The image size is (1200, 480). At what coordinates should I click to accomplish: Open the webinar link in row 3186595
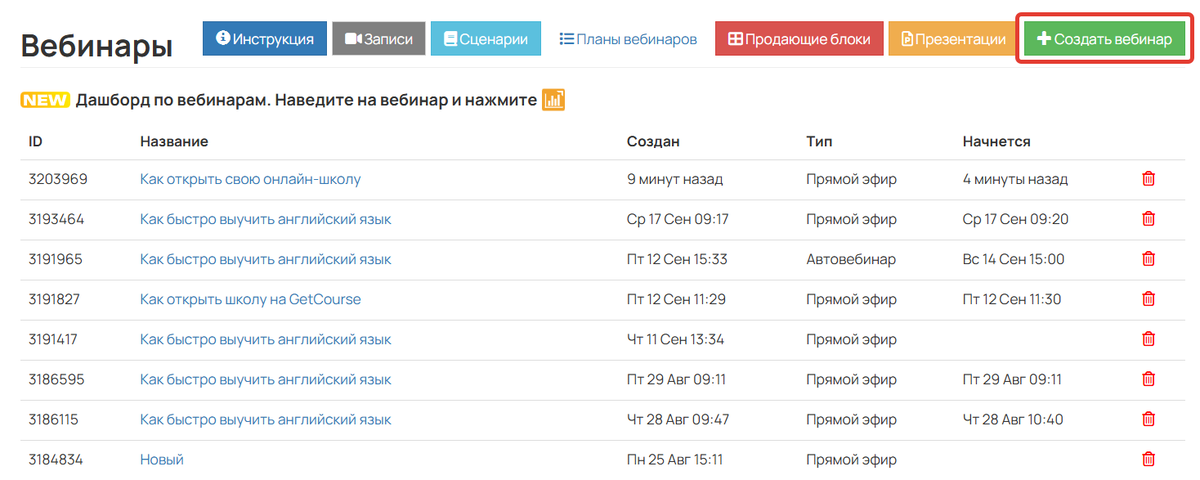[265, 379]
